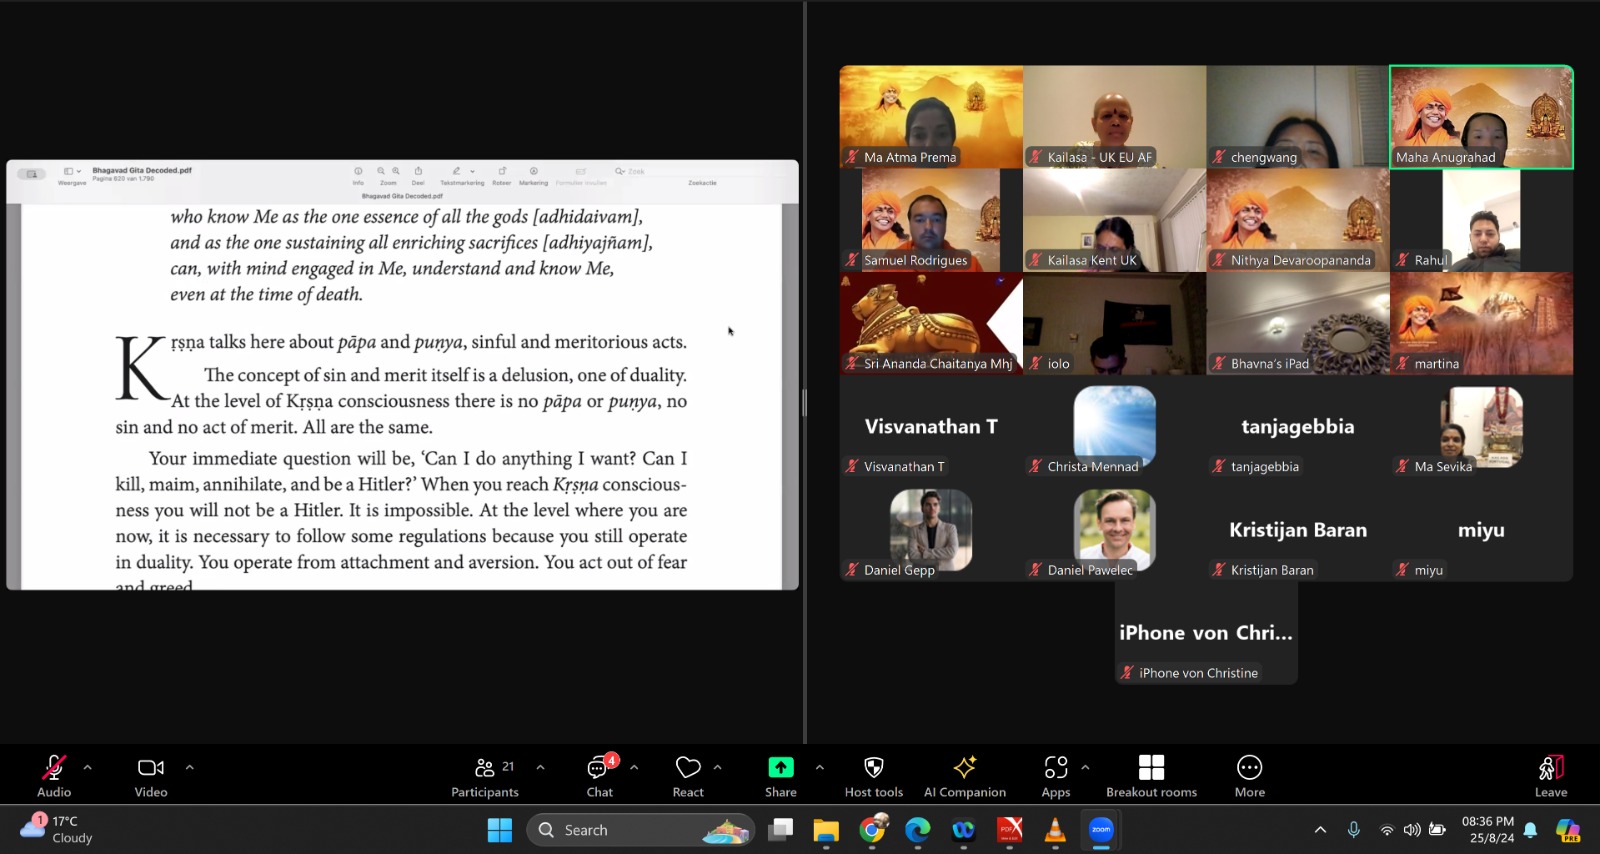Open the More options menu
This screenshot has height=854, width=1600.
click(1249, 775)
